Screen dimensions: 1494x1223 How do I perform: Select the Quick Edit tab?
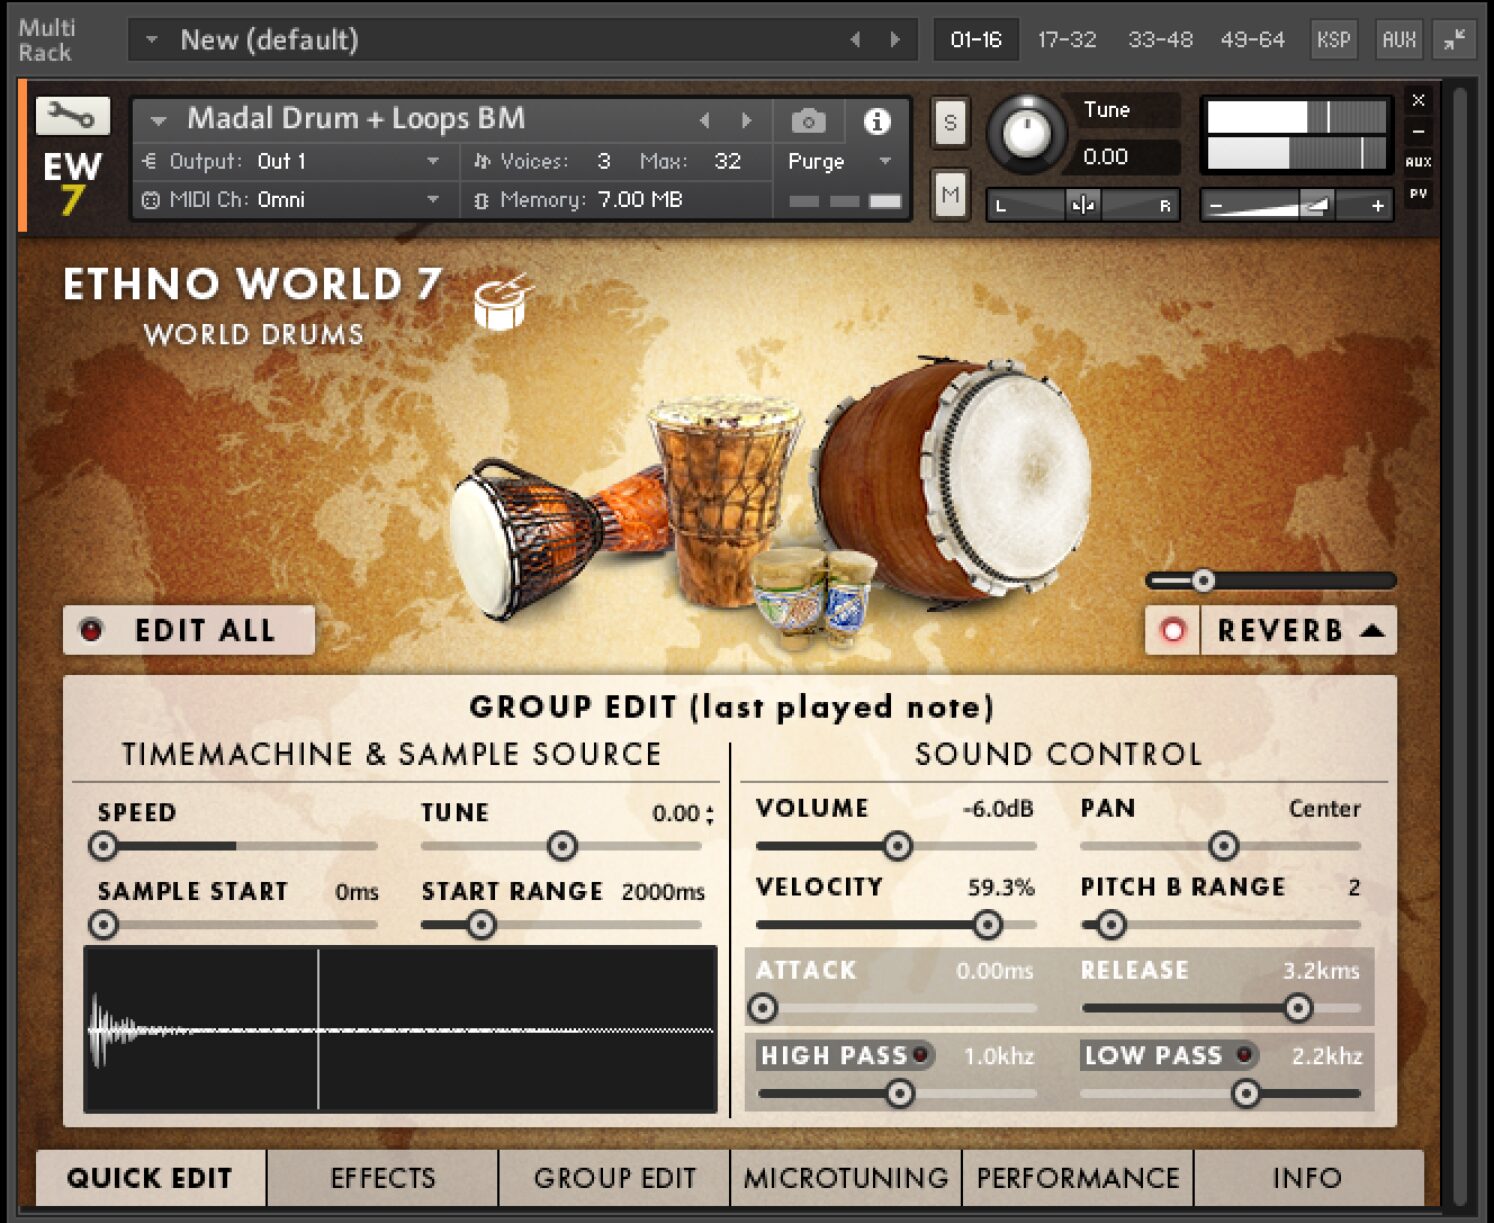[x=150, y=1178]
